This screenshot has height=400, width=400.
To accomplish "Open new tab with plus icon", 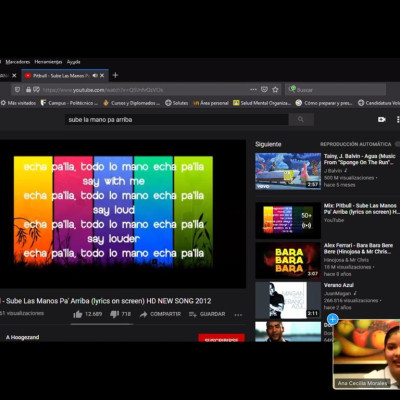I will 115,75.
